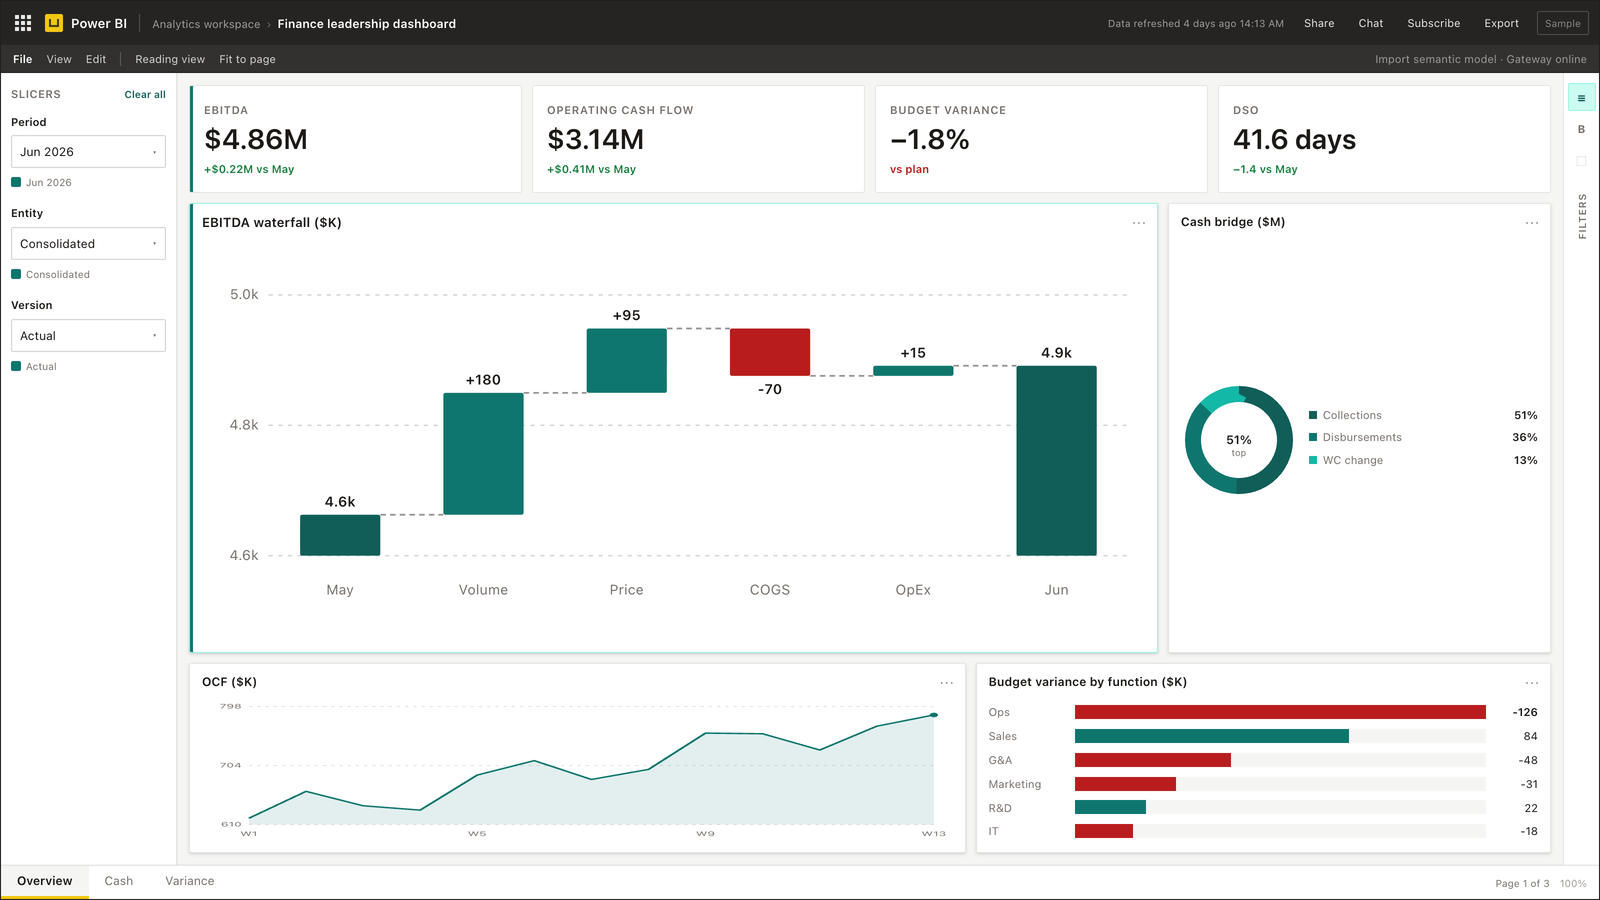Click Subscribe in the top bar
This screenshot has width=1600, height=900.
(1434, 23)
